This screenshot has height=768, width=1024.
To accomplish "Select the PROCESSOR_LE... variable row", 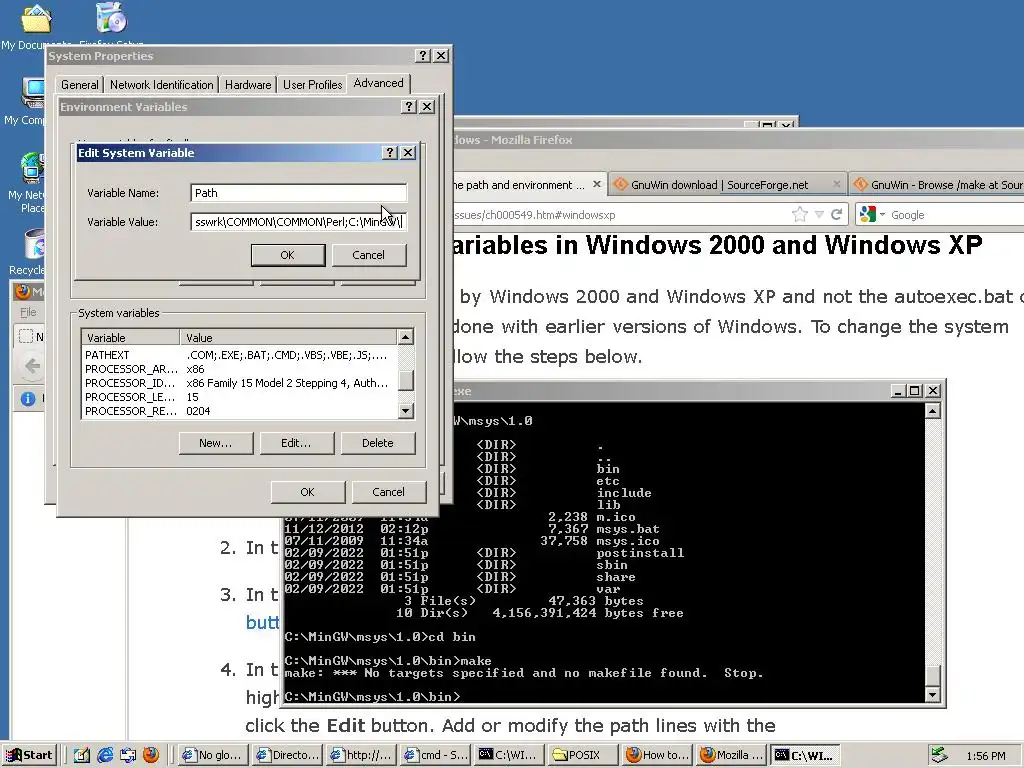I will (239, 397).
